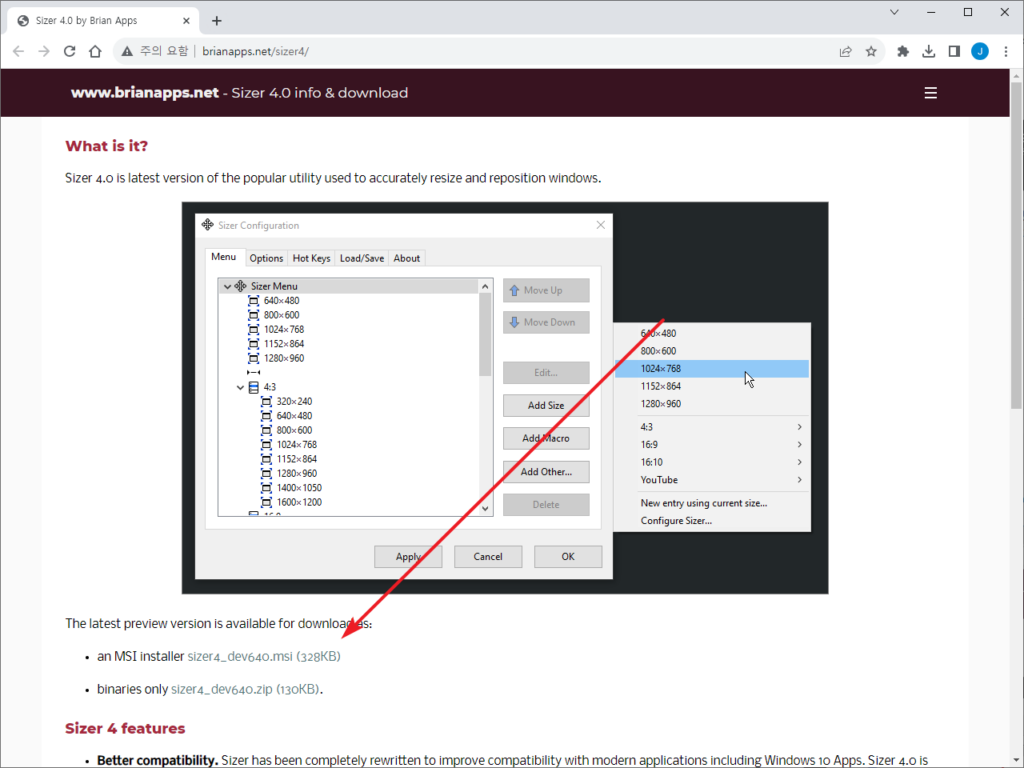Click the Share this page icon
Screen dimensions: 1024x768
click(845, 51)
